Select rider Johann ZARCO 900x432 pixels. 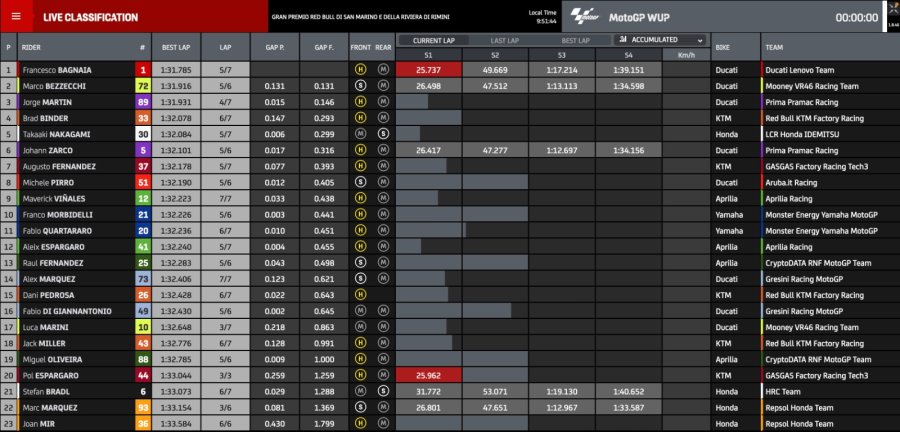click(48, 150)
